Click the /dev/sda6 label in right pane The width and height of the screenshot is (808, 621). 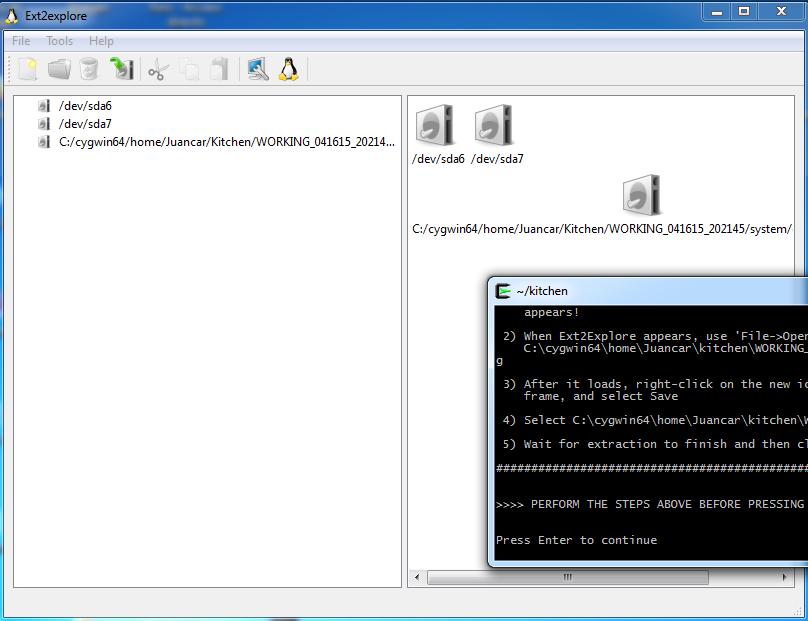tap(438, 159)
